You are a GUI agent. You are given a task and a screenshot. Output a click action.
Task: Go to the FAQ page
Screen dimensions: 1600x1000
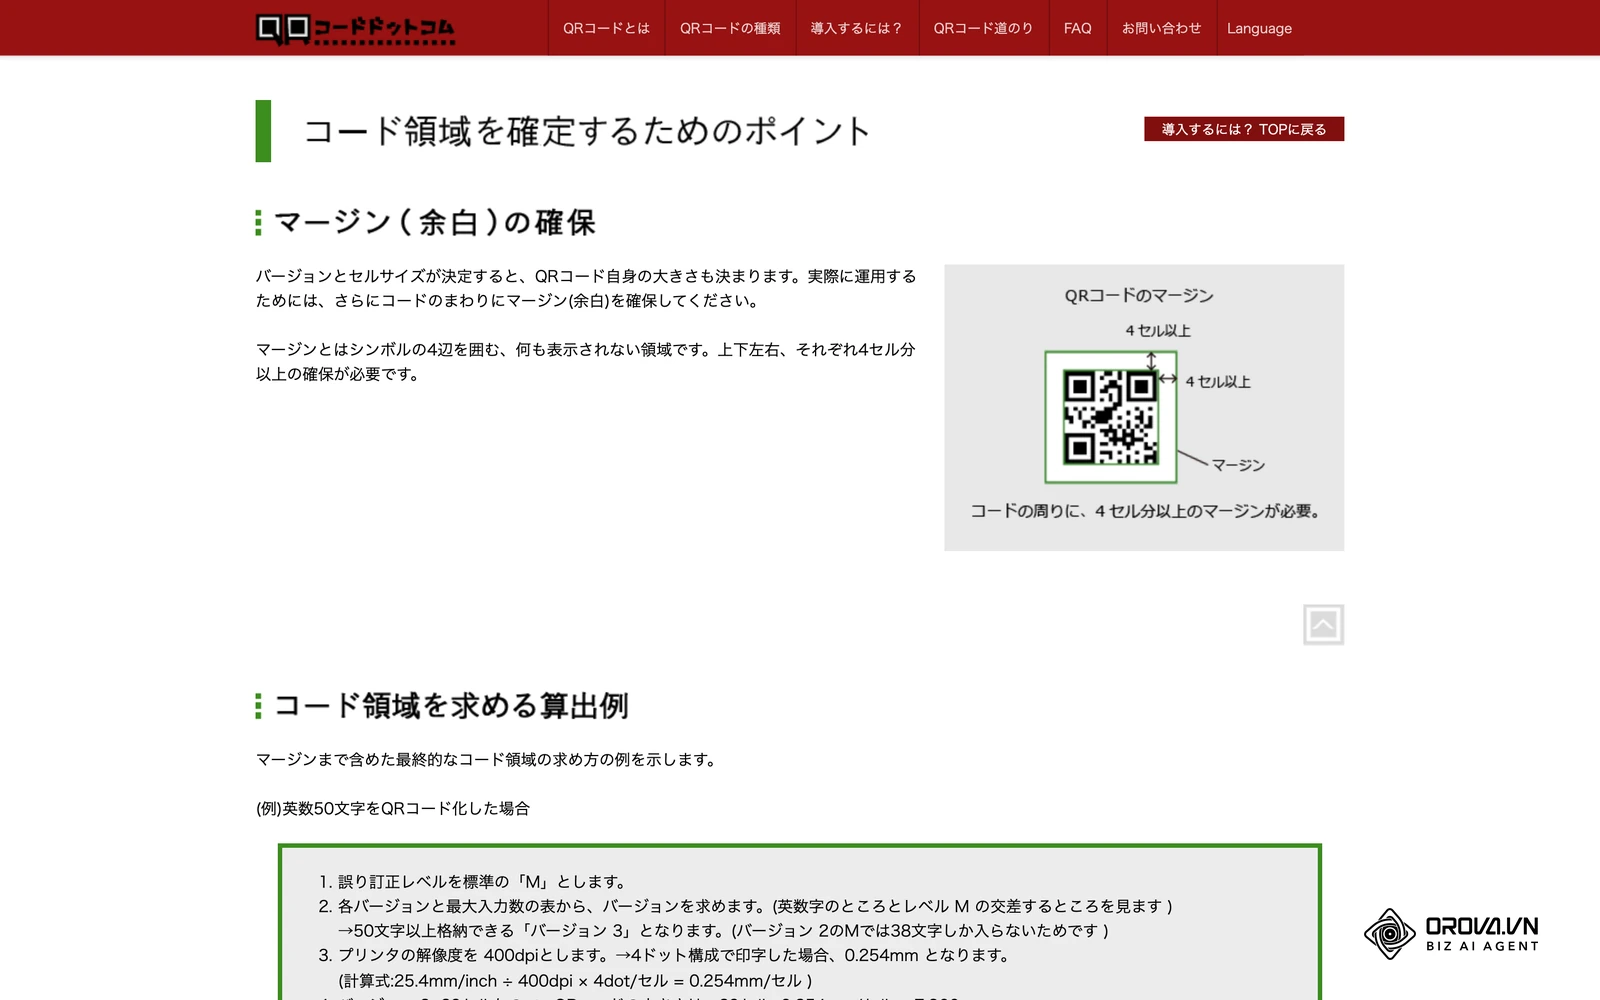[1078, 28]
